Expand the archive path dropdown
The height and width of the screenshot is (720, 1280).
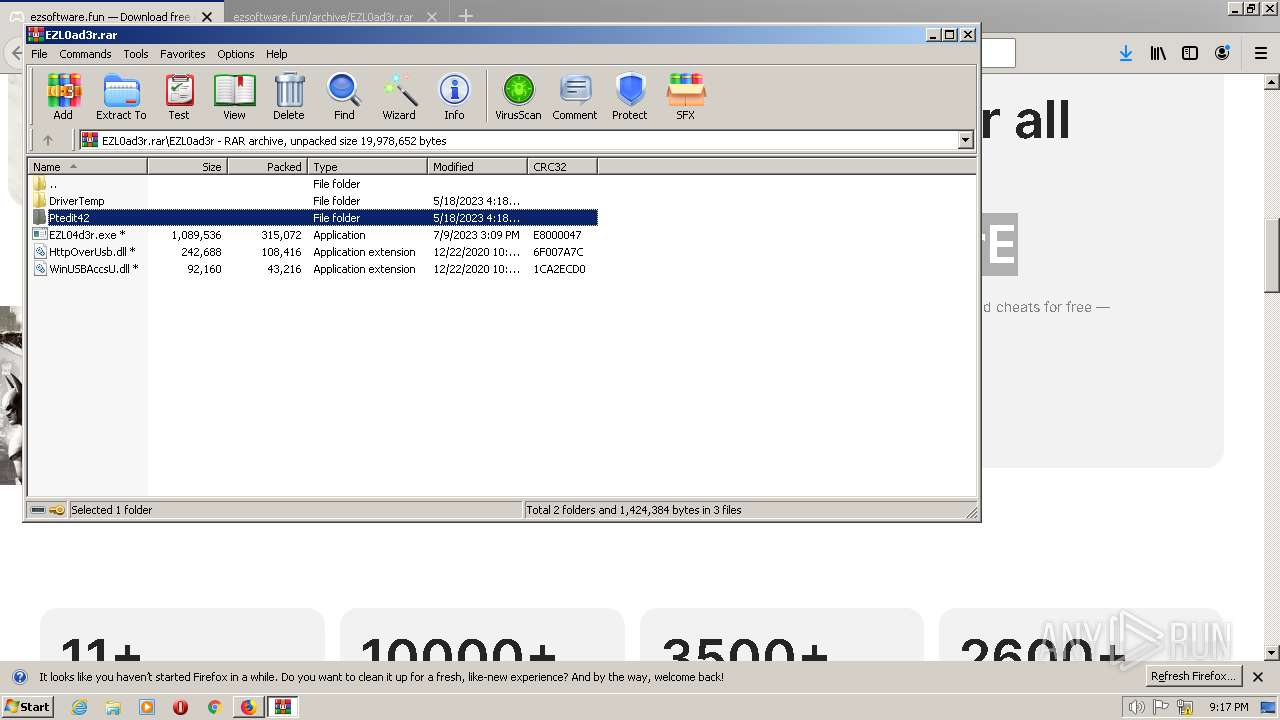[966, 140]
